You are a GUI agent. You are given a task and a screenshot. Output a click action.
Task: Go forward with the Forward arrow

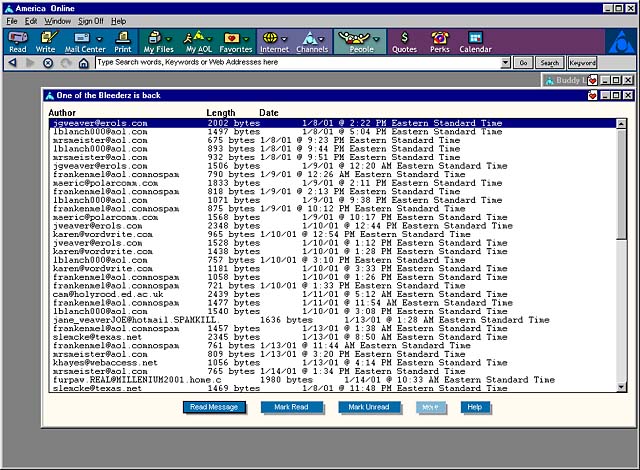(x=30, y=63)
